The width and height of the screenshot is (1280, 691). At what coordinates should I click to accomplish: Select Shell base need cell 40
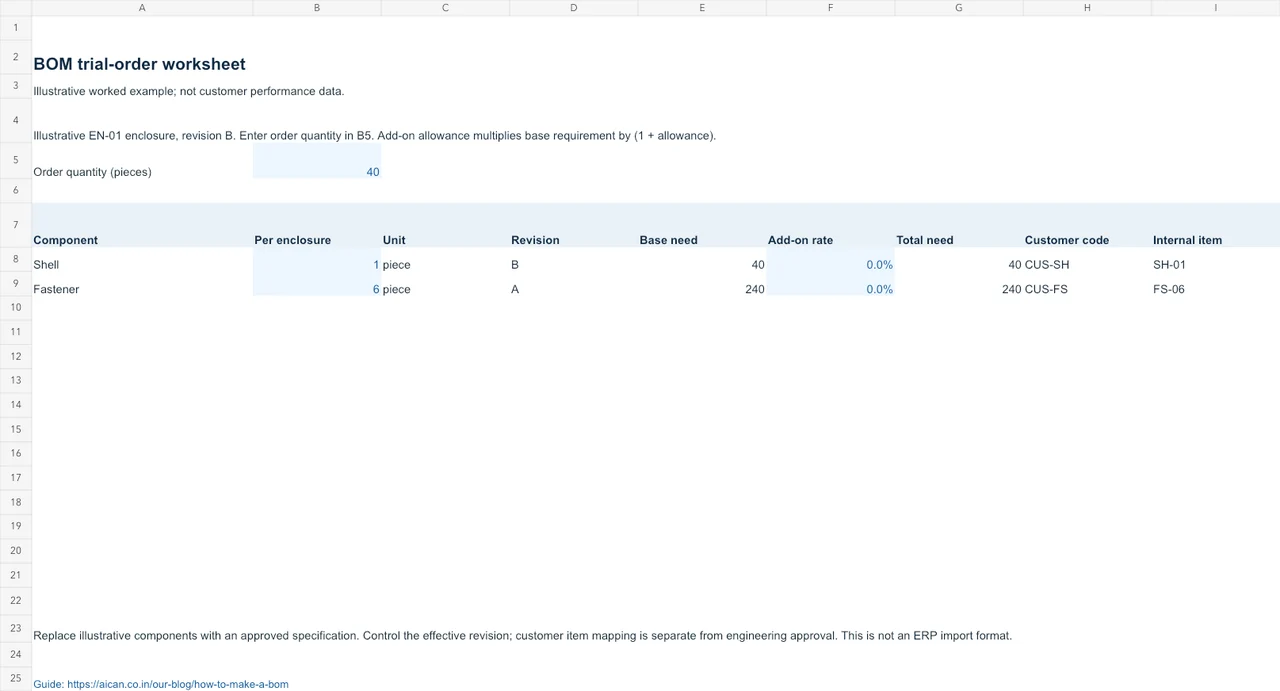702,260
